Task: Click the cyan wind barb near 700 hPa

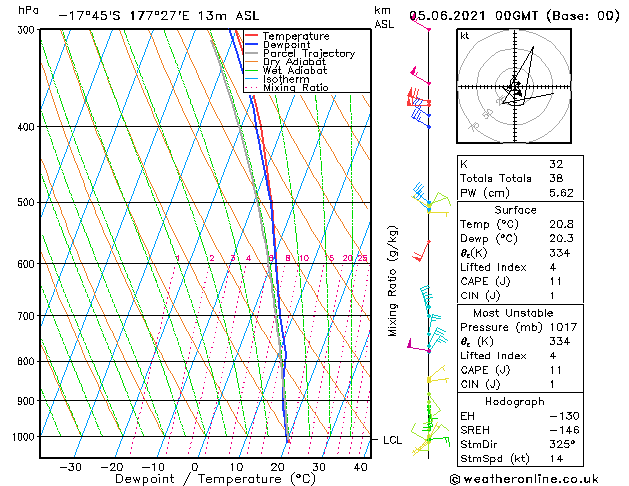Action: point(431,318)
